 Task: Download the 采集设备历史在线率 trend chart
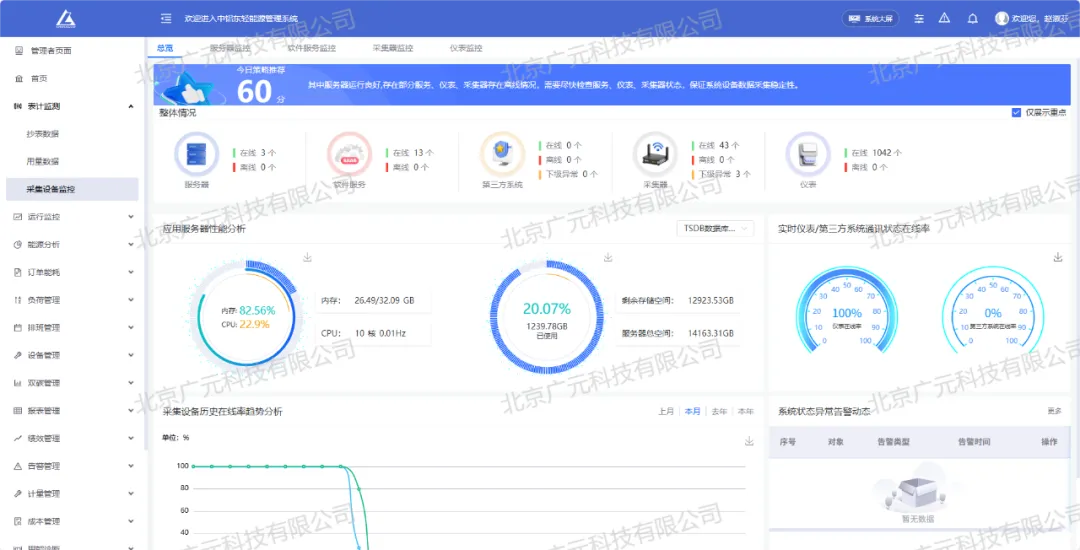click(x=749, y=441)
